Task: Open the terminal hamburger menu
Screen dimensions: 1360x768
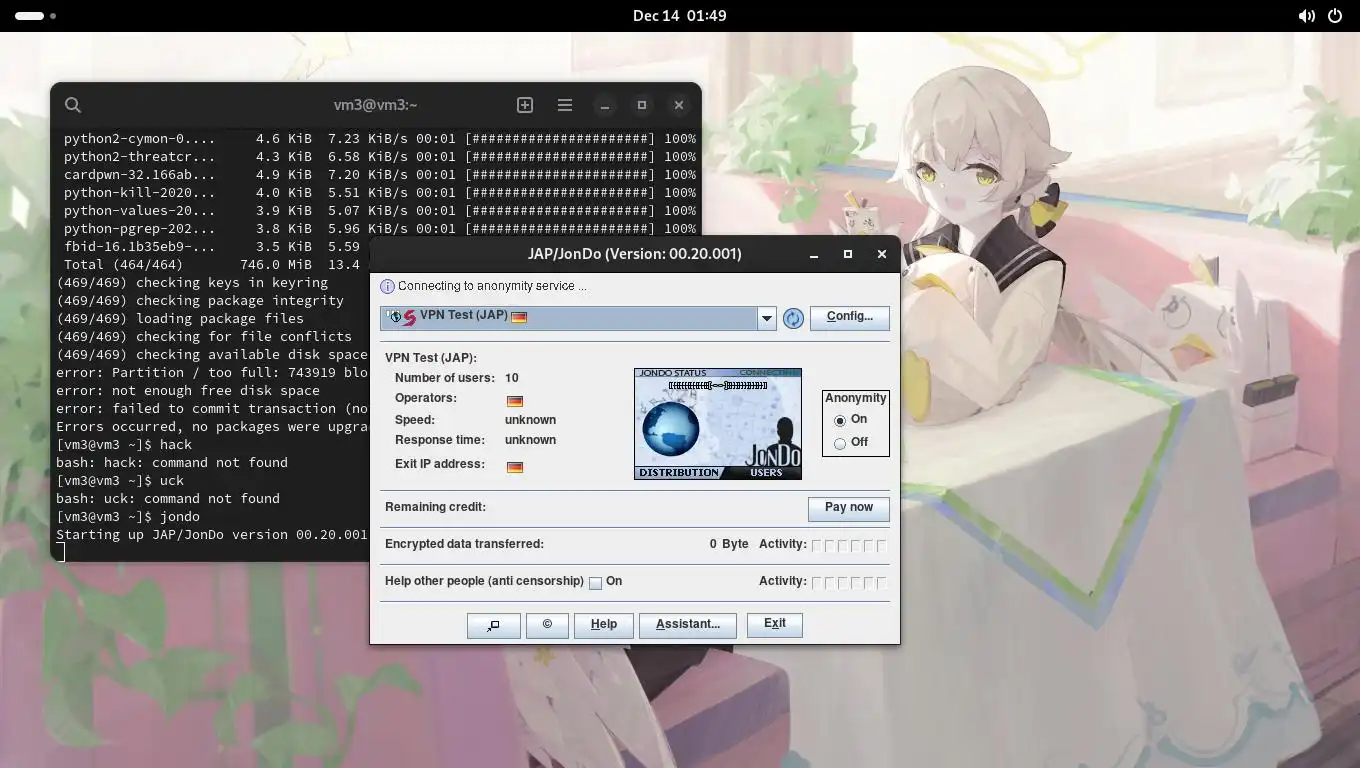Action: point(565,105)
